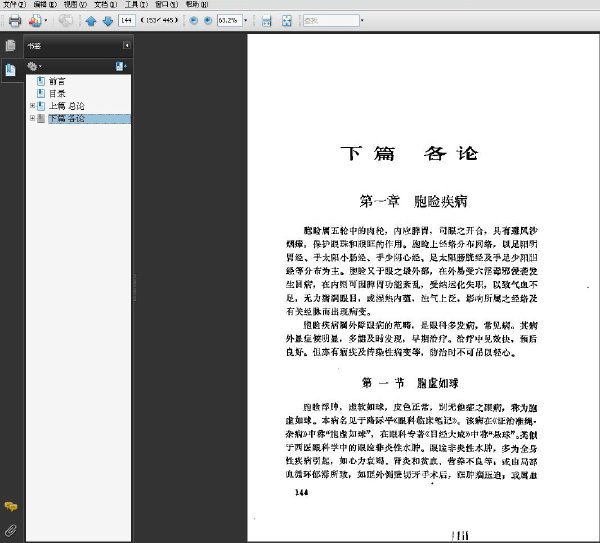
Task: Click the 前言 bookmark page icon
Action: pos(41,81)
